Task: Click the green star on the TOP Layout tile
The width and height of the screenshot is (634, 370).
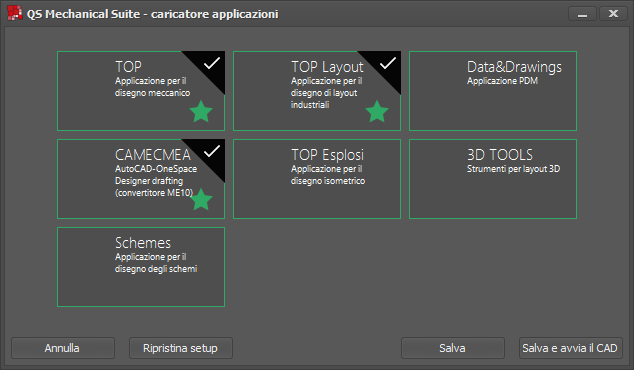Action: click(377, 112)
